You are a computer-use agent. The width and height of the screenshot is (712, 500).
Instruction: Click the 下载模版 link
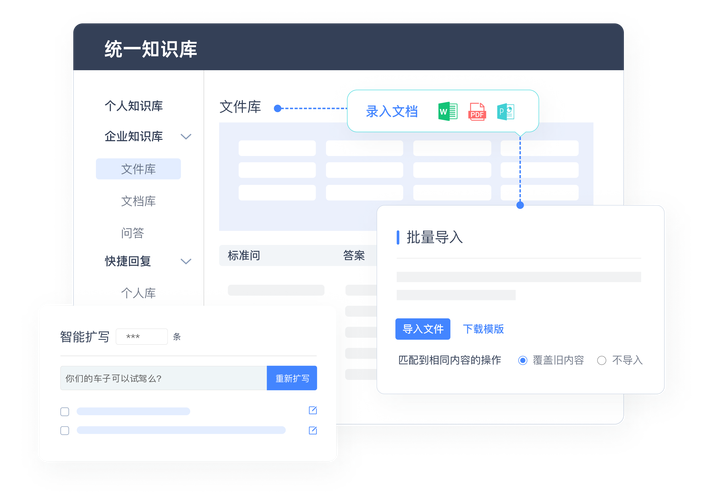[484, 329]
